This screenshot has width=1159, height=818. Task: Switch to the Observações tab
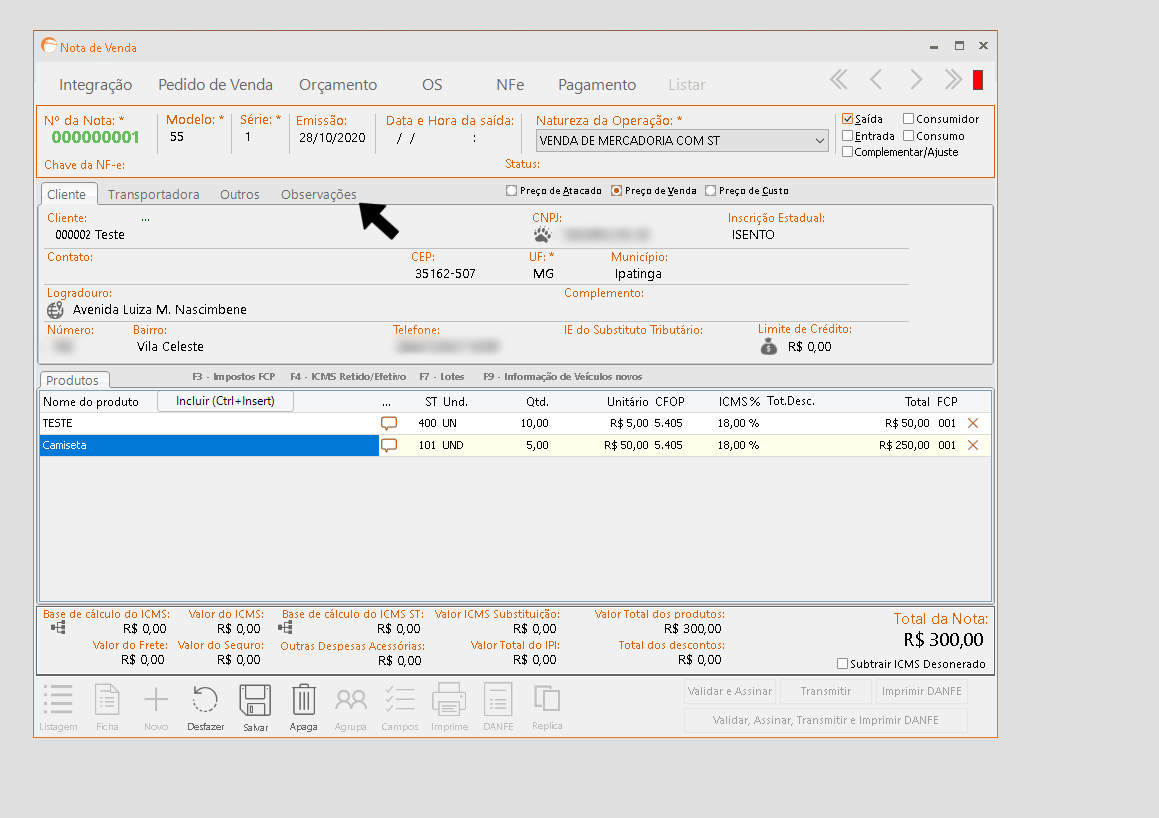(318, 195)
